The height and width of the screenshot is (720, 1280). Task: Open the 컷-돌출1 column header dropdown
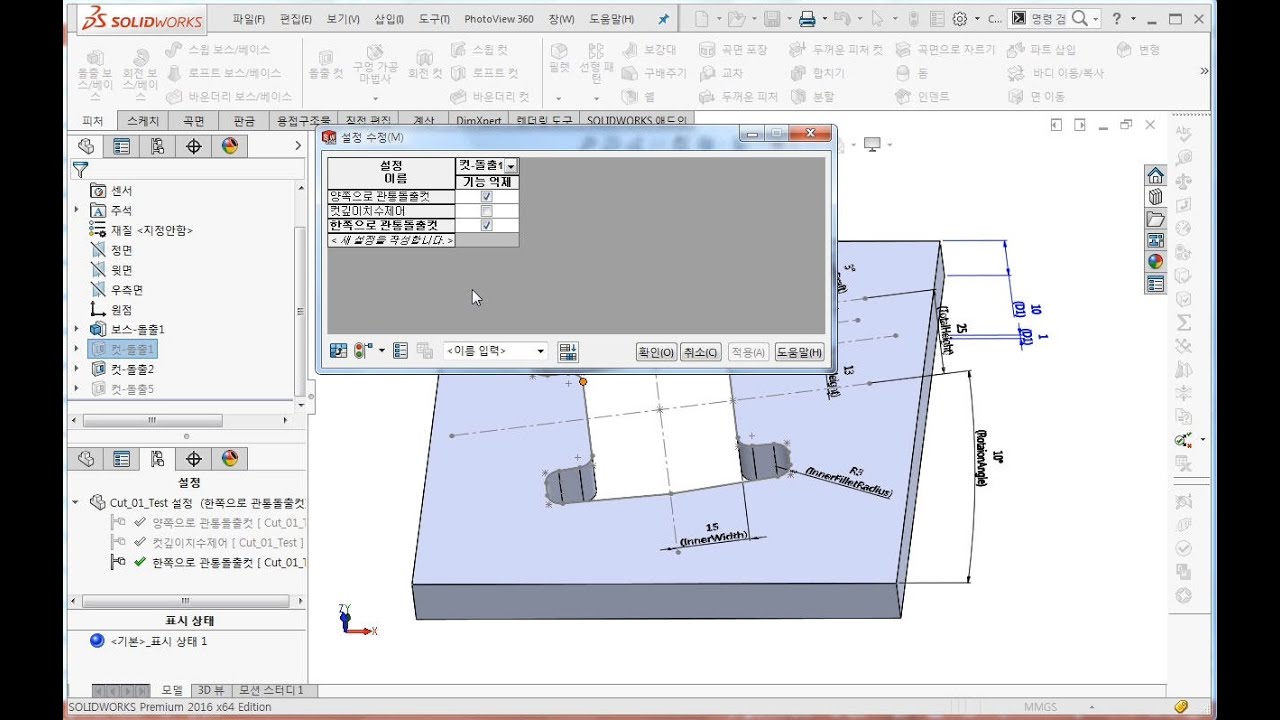point(511,166)
